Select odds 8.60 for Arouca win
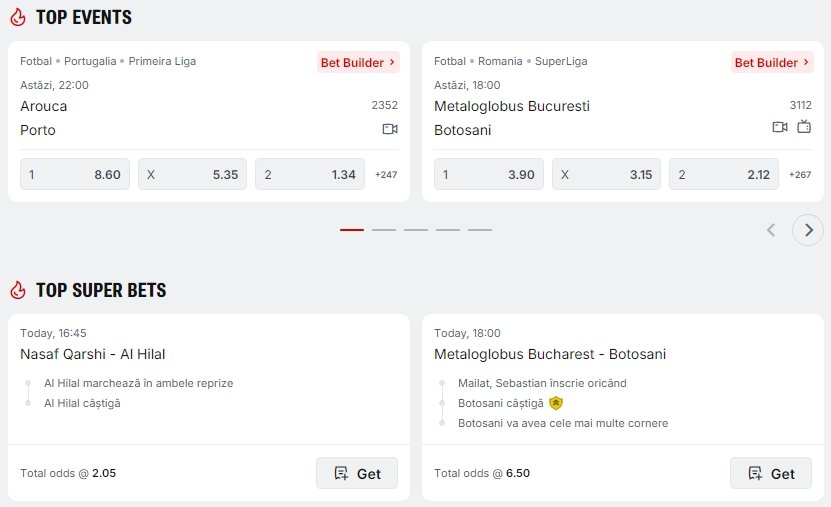Image resolution: width=831 pixels, height=507 pixels. coord(75,174)
